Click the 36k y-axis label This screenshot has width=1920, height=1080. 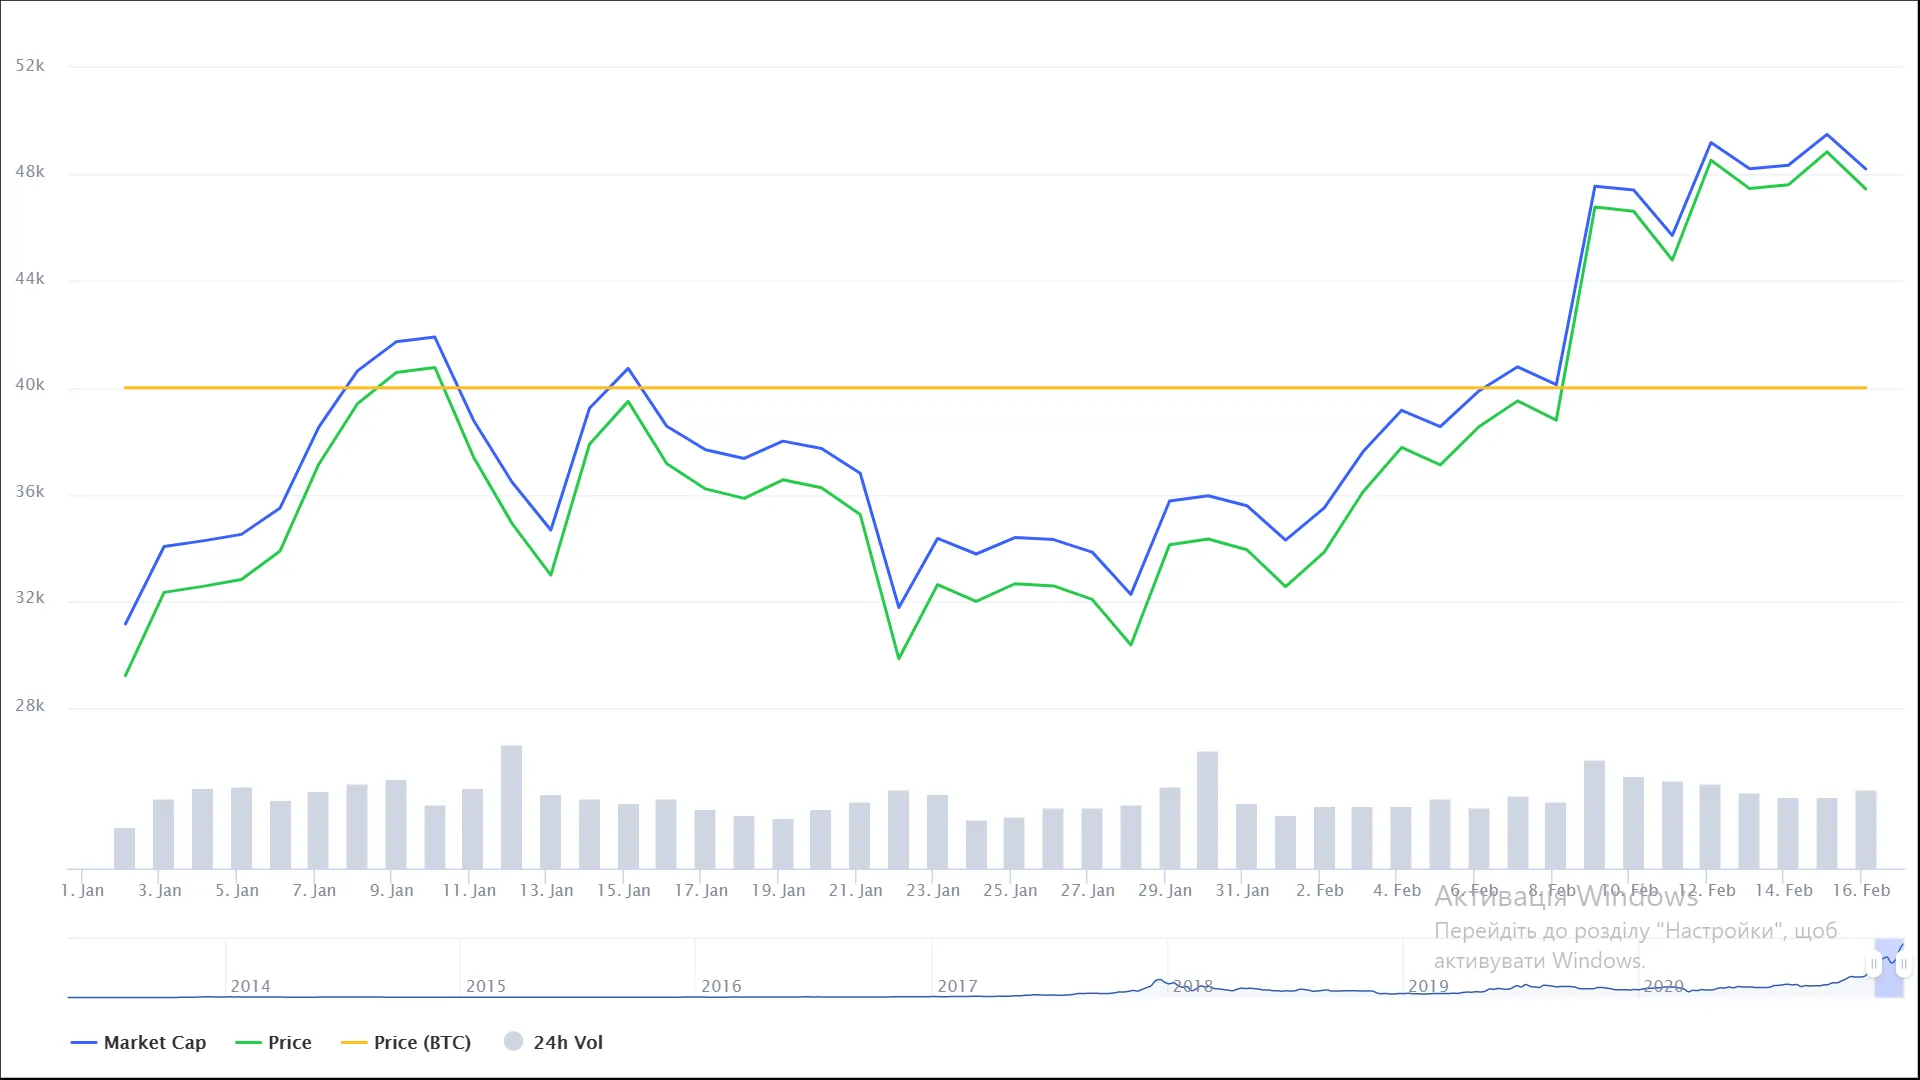(30, 492)
